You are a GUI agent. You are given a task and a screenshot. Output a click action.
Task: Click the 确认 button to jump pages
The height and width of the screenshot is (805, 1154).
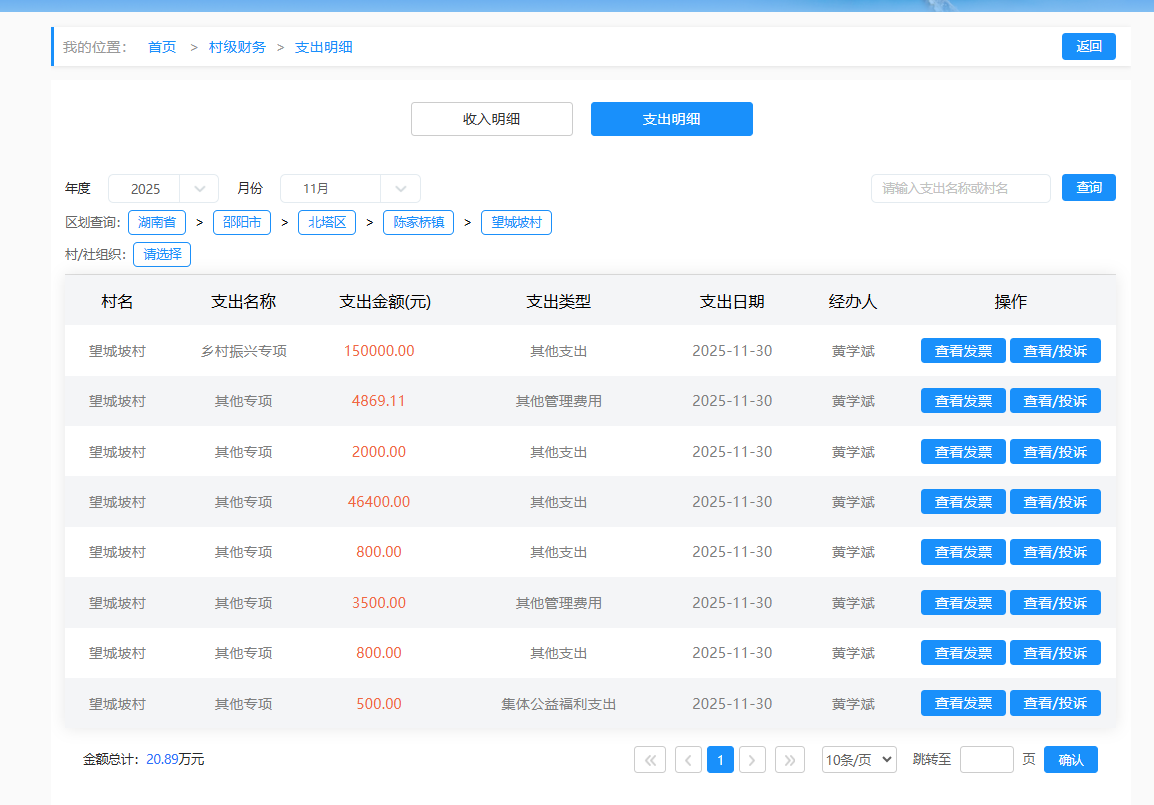pyautogui.click(x=1070, y=760)
